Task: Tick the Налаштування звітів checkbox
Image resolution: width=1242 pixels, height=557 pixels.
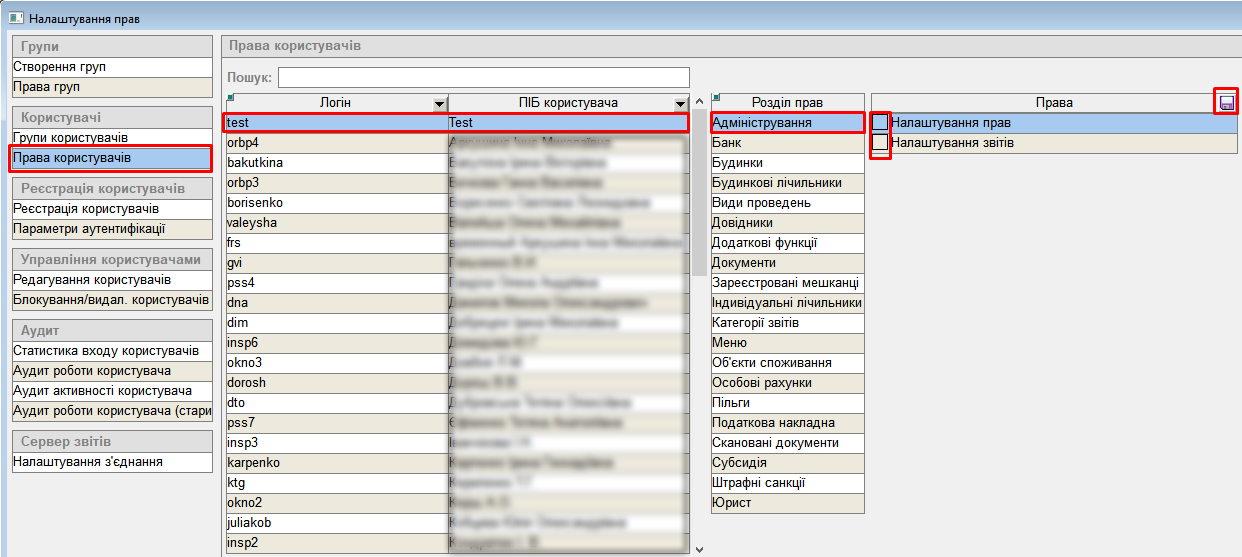Action: click(x=880, y=143)
